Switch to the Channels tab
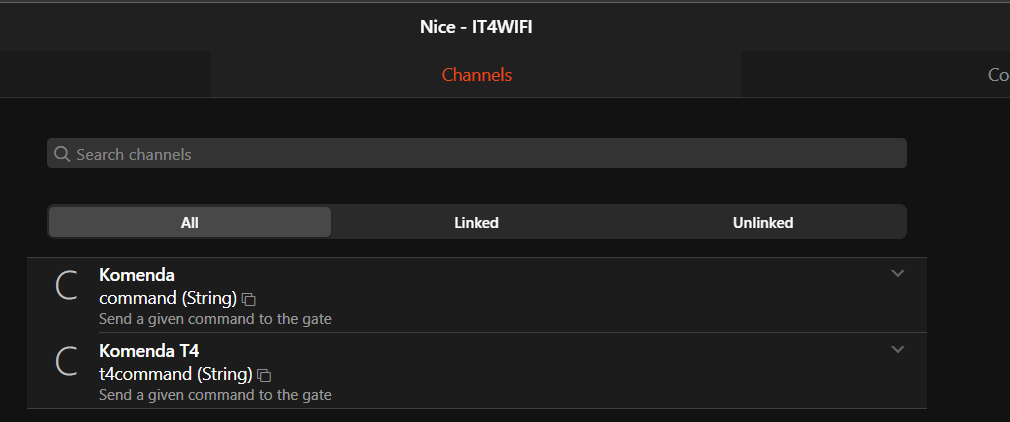 pos(477,75)
